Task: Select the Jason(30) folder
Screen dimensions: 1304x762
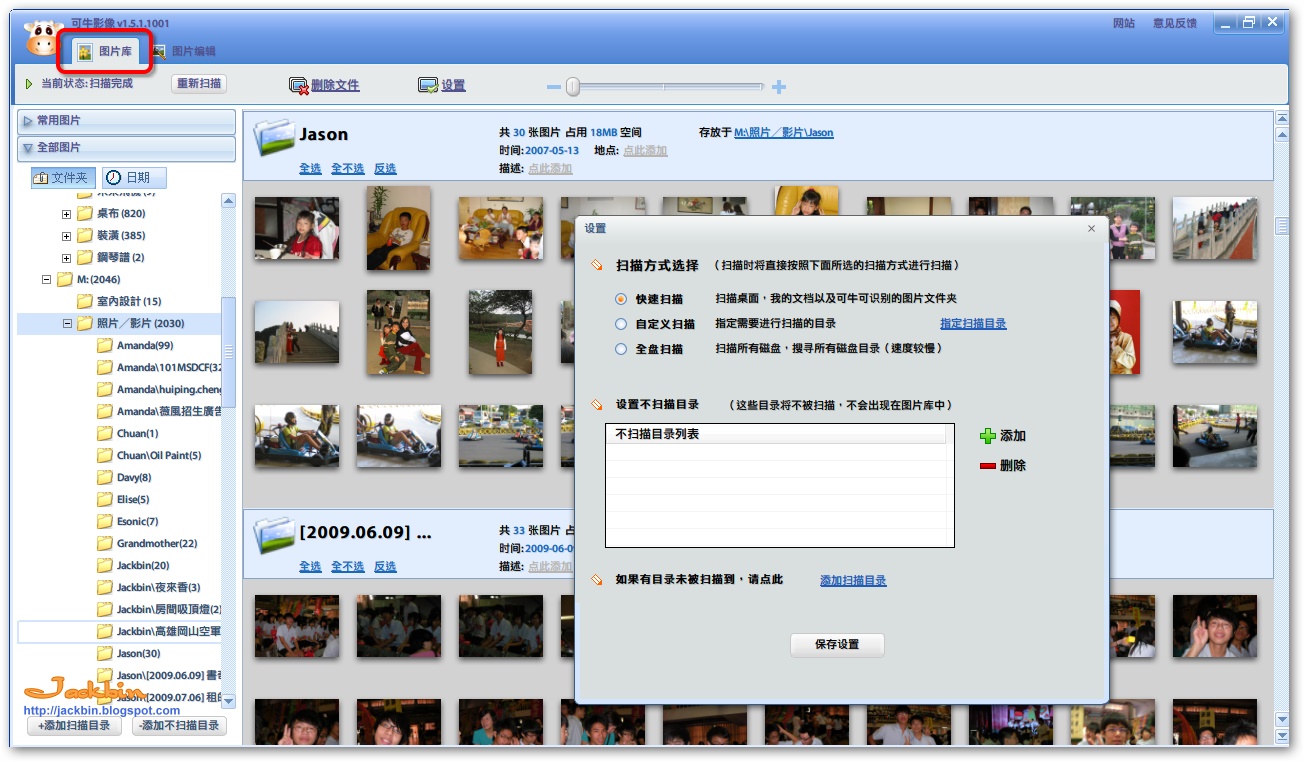Action: (129, 654)
